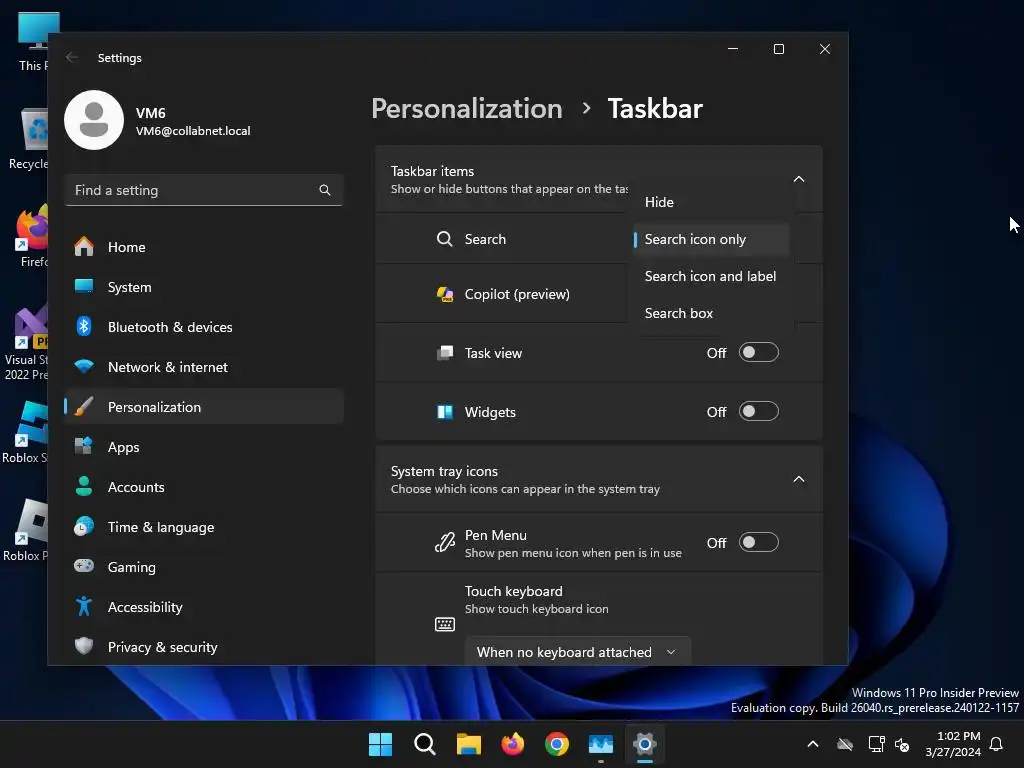Image resolution: width=1024 pixels, height=768 pixels.
Task: Click the Pen Menu icon
Action: tap(445, 542)
